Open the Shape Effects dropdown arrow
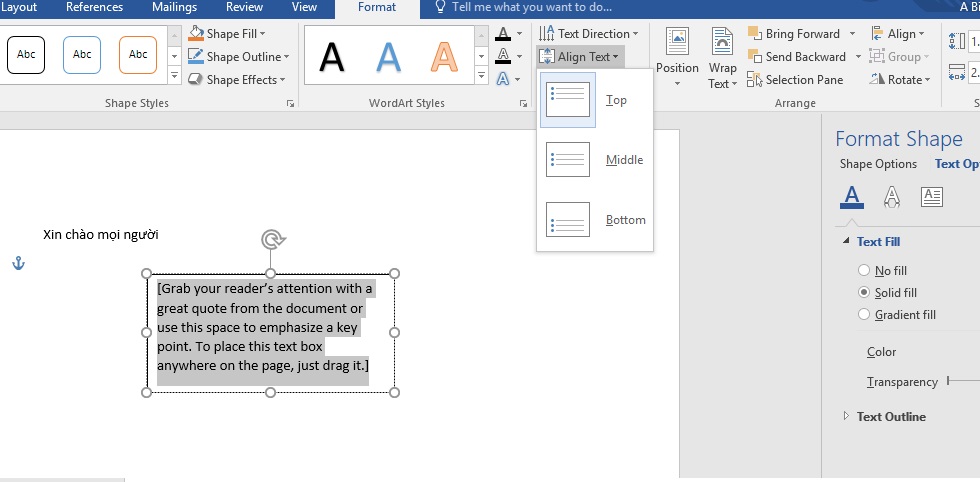This screenshot has width=980, height=482. click(x=282, y=80)
